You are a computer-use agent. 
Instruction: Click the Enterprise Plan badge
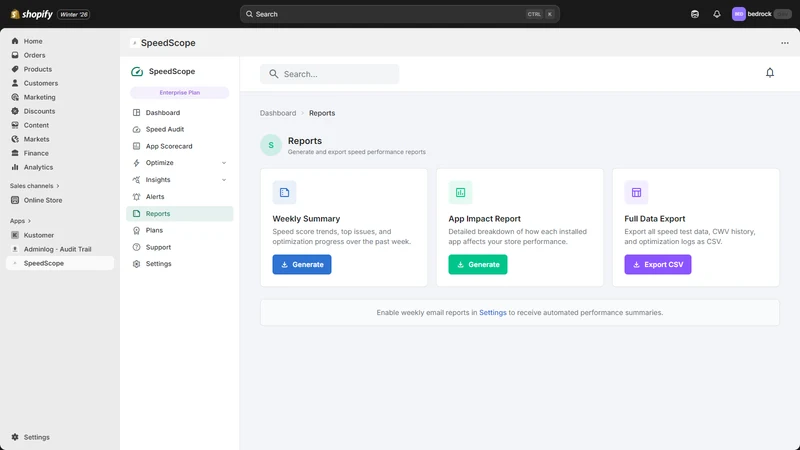pos(180,92)
